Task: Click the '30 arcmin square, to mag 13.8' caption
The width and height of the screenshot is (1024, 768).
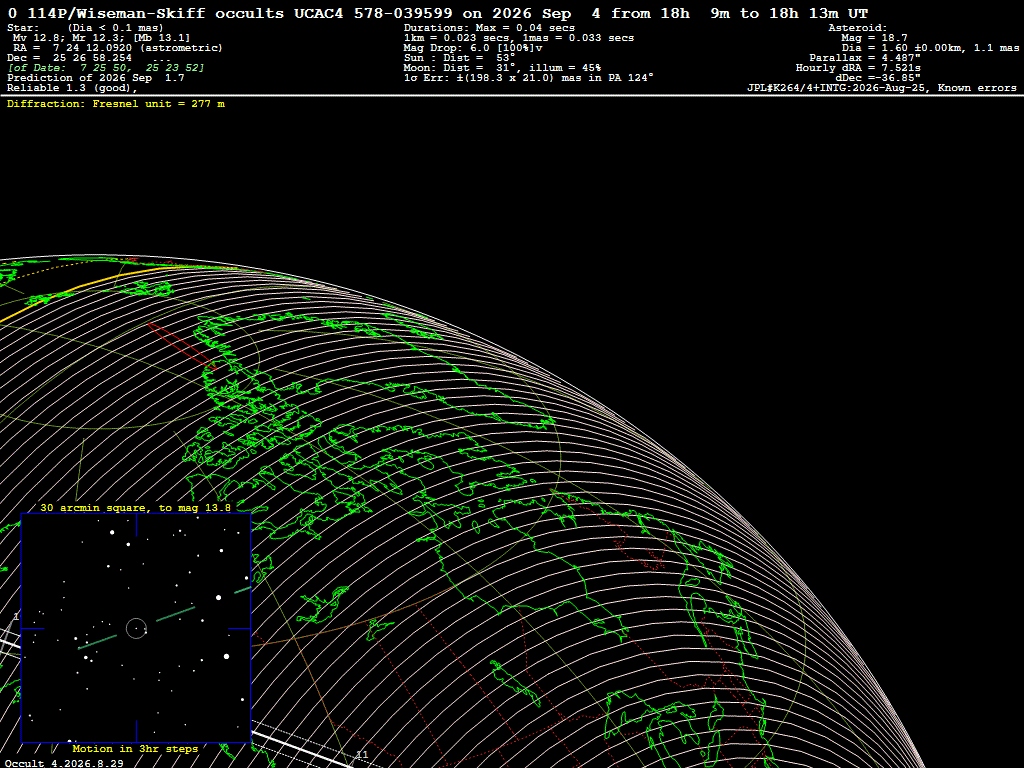Action: (136, 507)
